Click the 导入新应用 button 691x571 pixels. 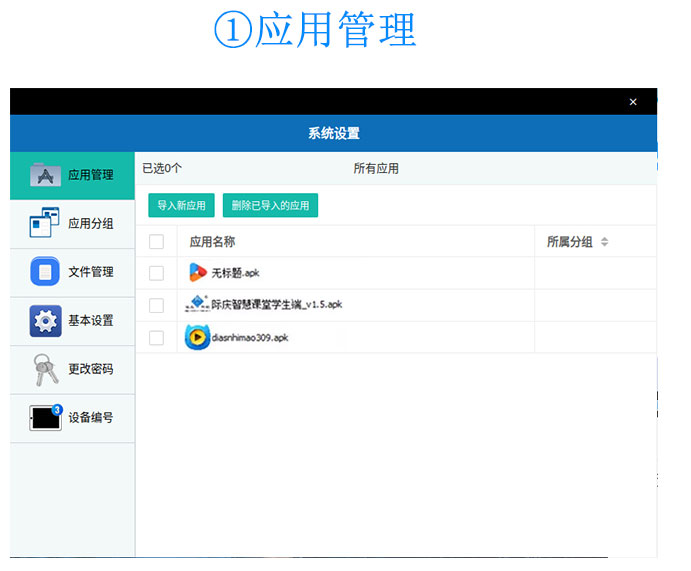pyautogui.click(x=182, y=205)
